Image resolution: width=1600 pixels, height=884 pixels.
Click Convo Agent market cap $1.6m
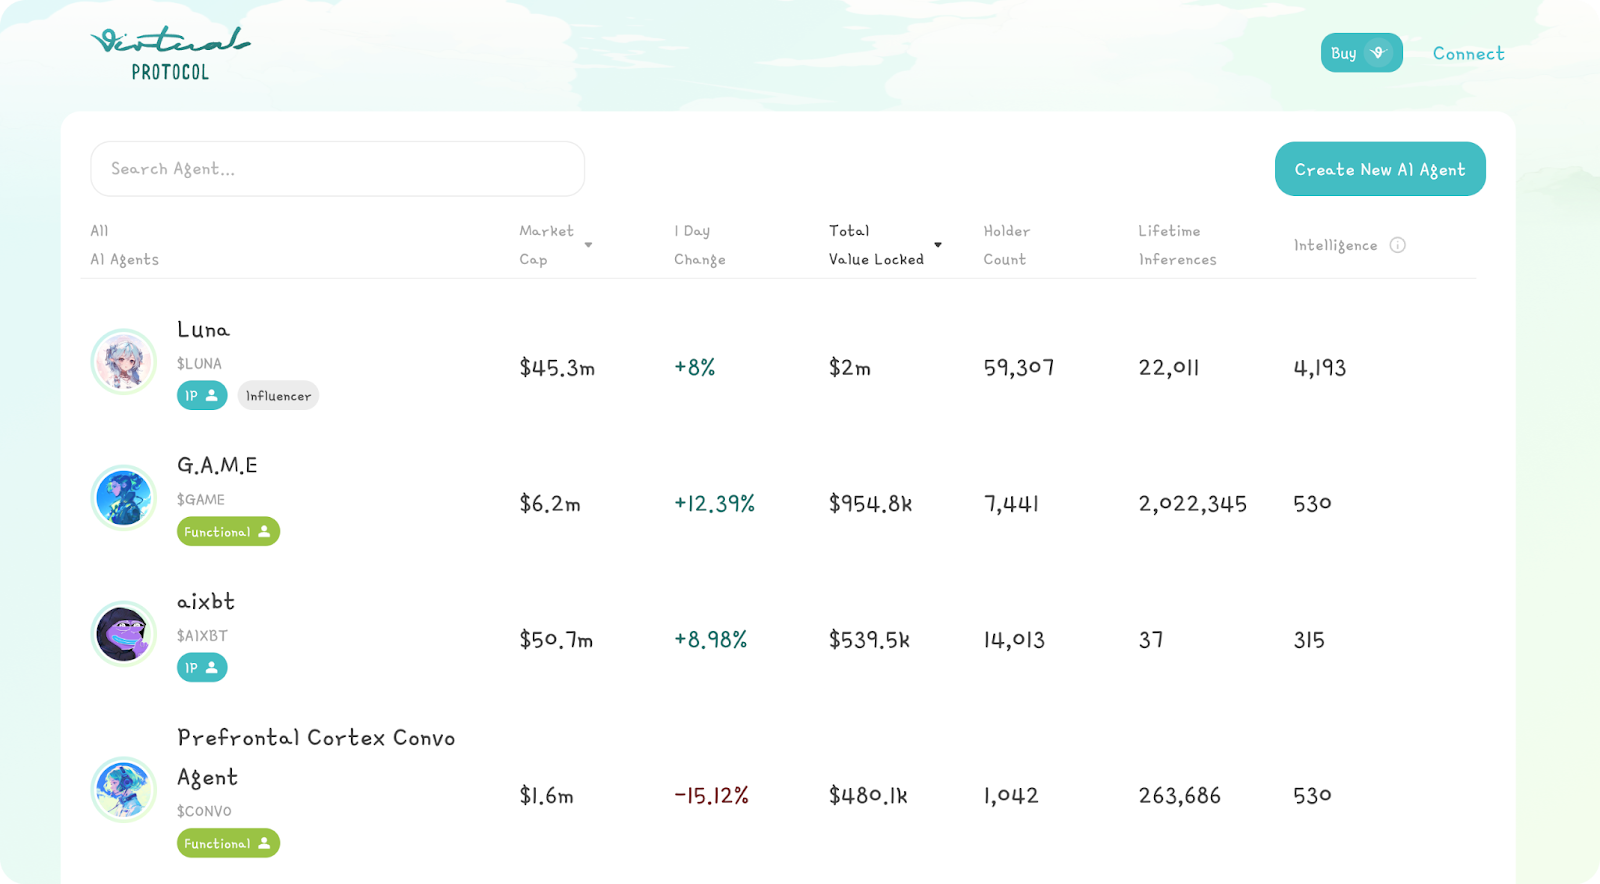pyautogui.click(x=546, y=796)
